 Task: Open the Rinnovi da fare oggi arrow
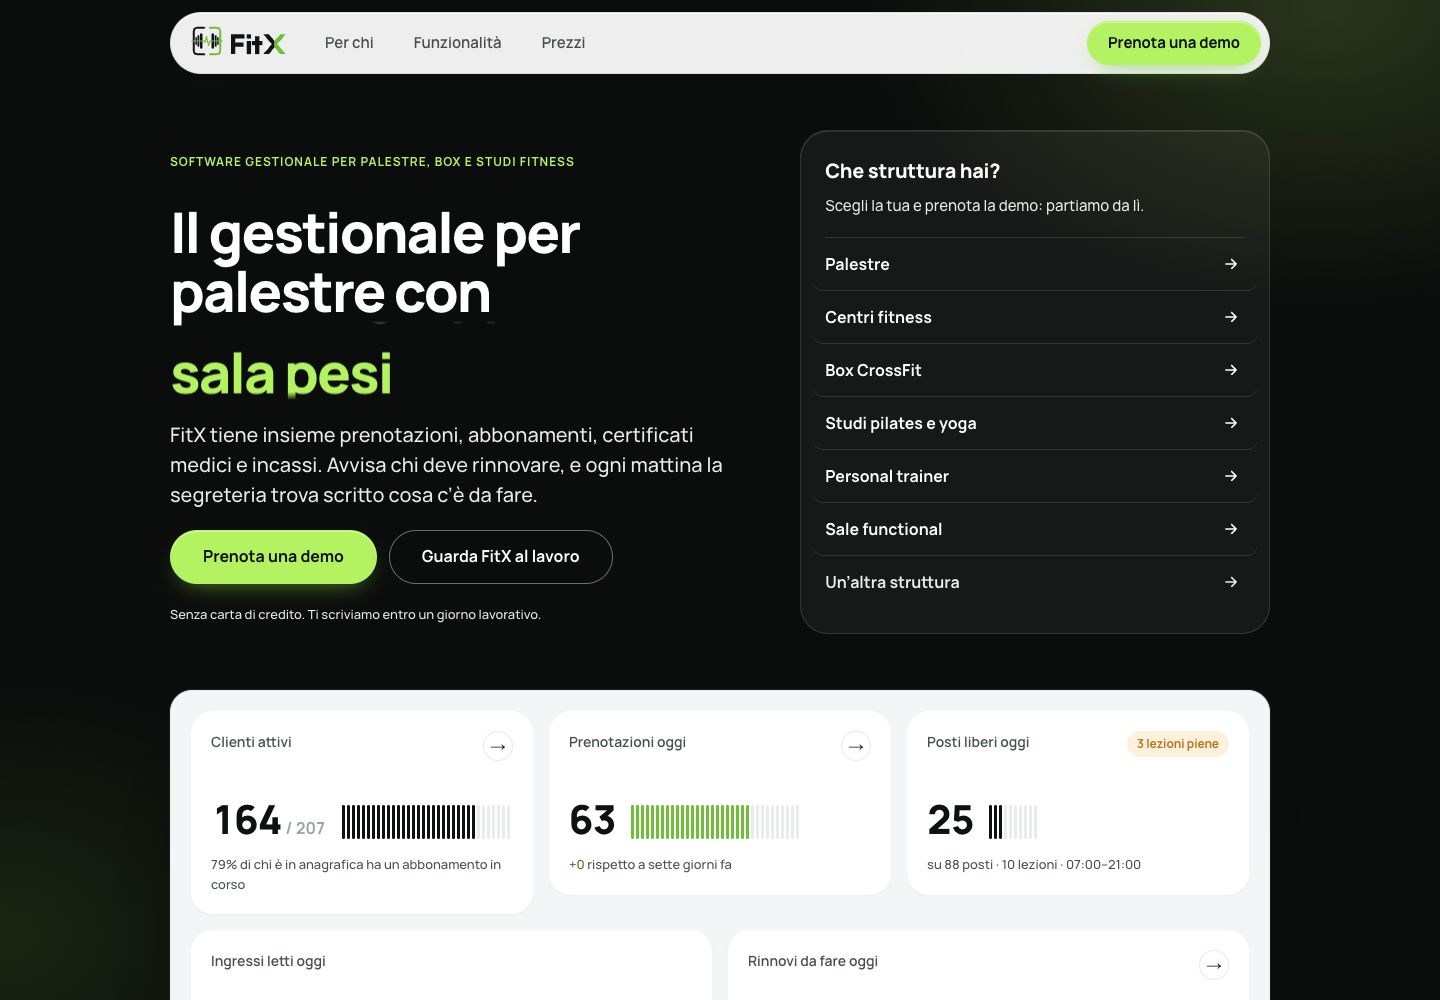(1214, 965)
